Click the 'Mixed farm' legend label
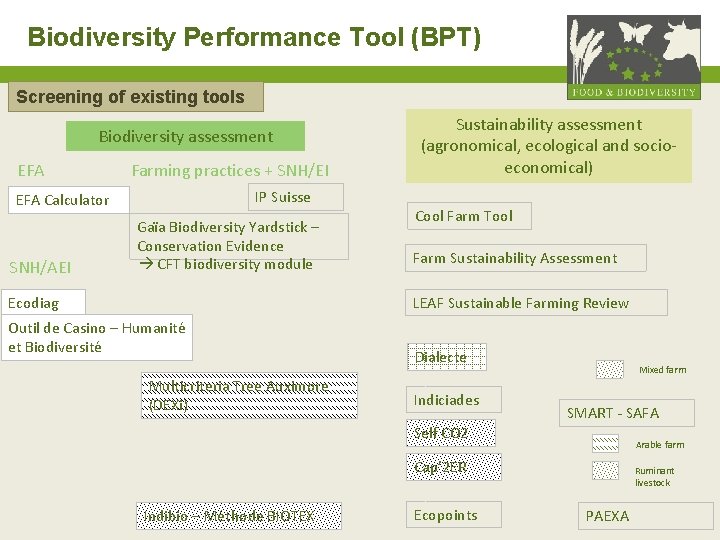The height and width of the screenshot is (540, 720). click(x=663, y=370)
